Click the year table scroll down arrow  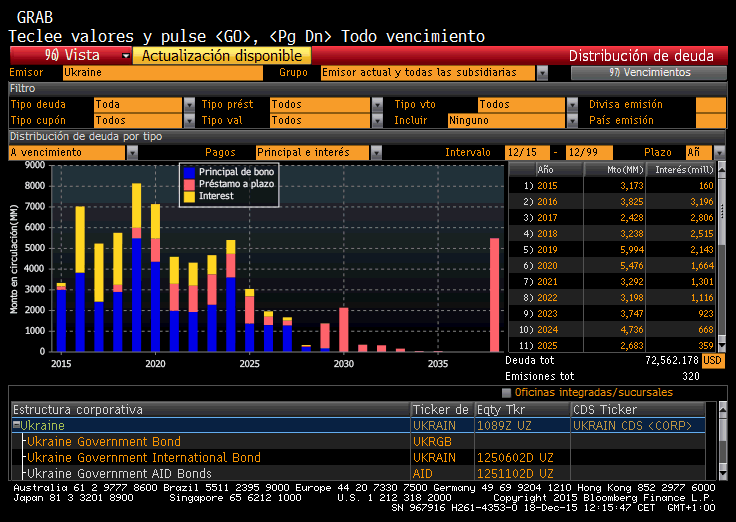tap(722, 347)
